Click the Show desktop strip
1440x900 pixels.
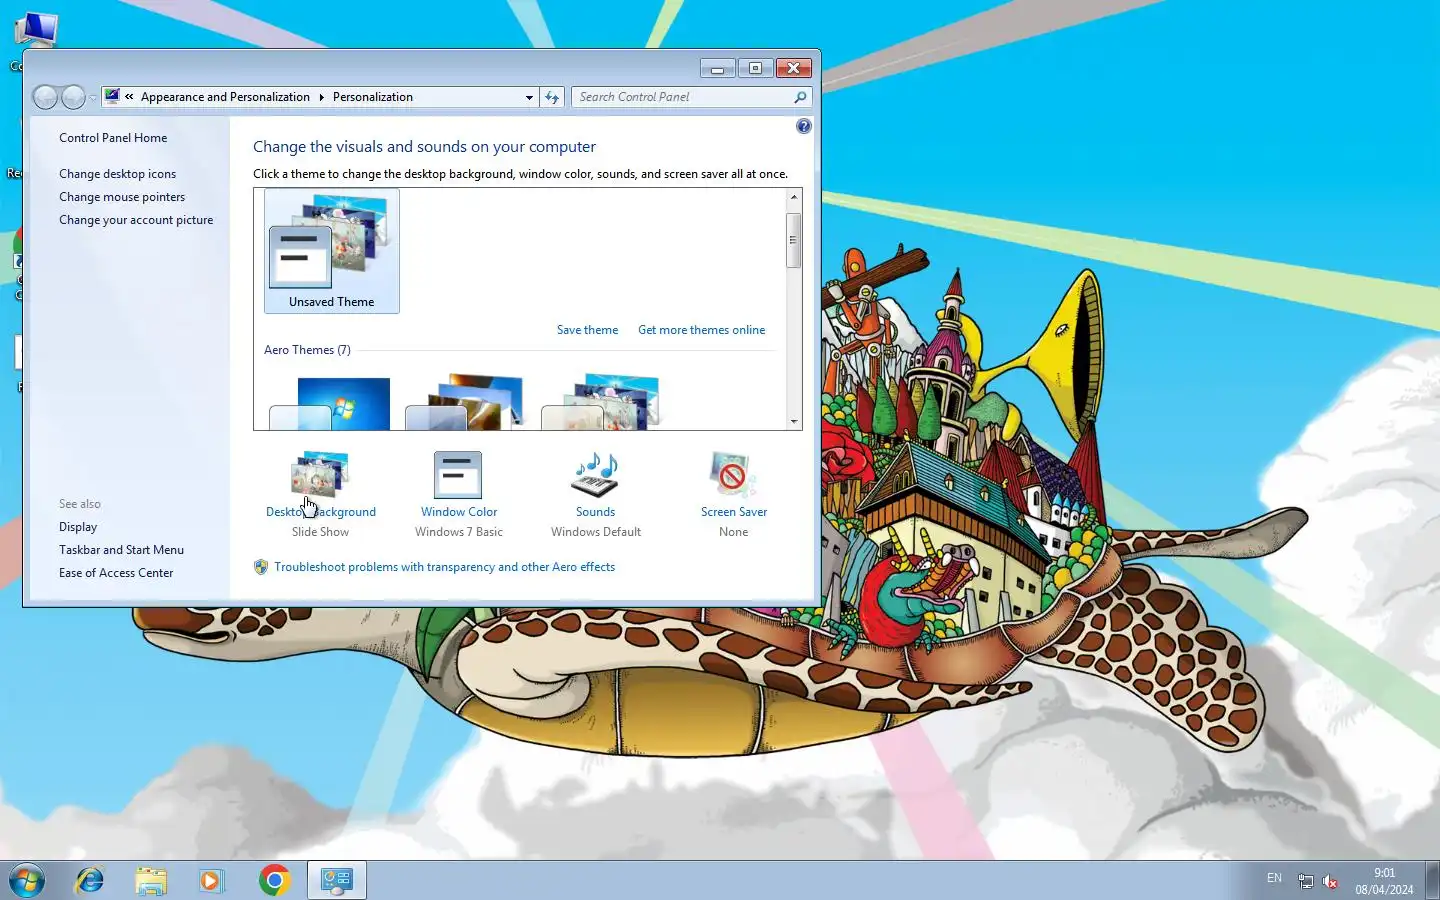point(1432,880)
